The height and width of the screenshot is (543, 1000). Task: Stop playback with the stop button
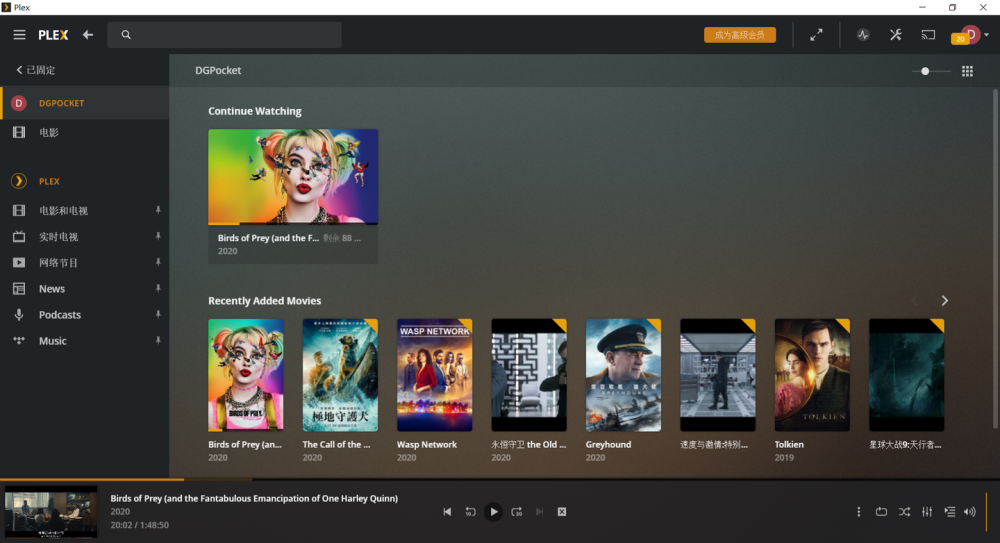click(x=562, y=512)
